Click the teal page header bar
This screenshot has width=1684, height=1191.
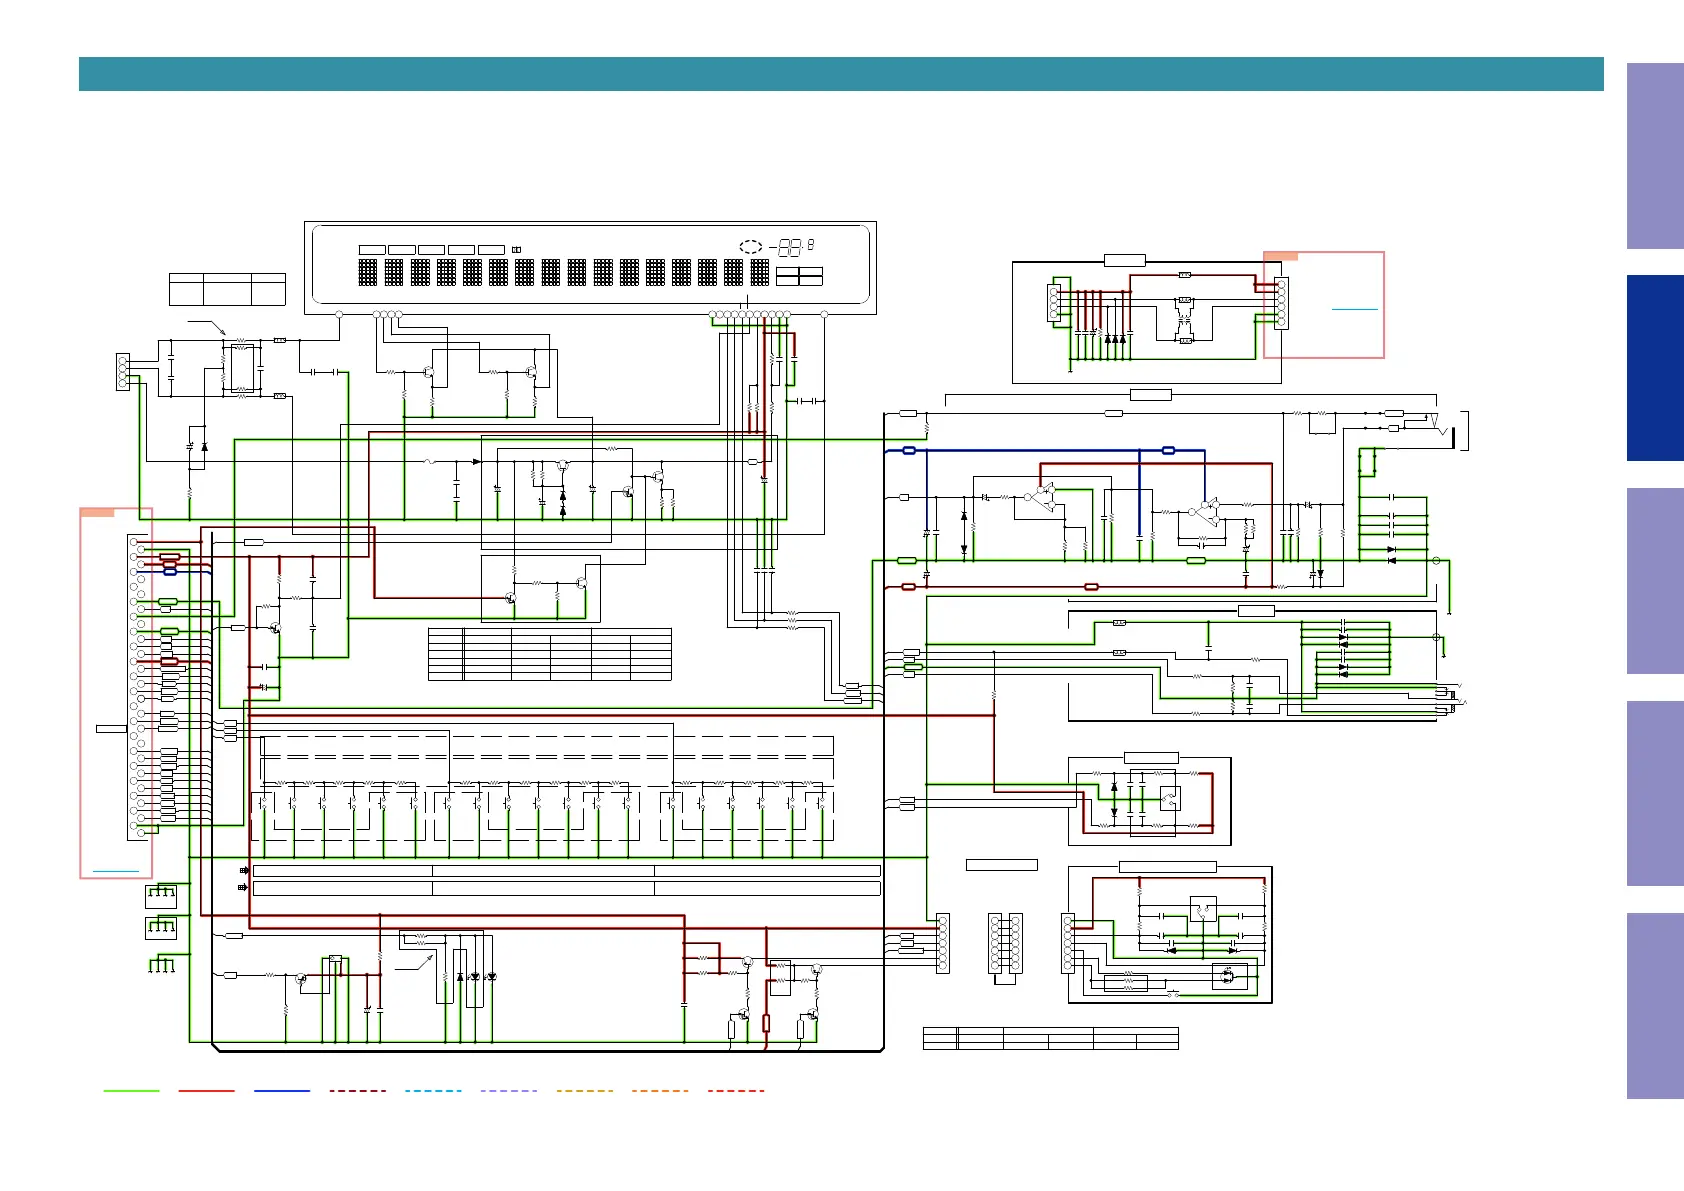[x=841, y=74]
